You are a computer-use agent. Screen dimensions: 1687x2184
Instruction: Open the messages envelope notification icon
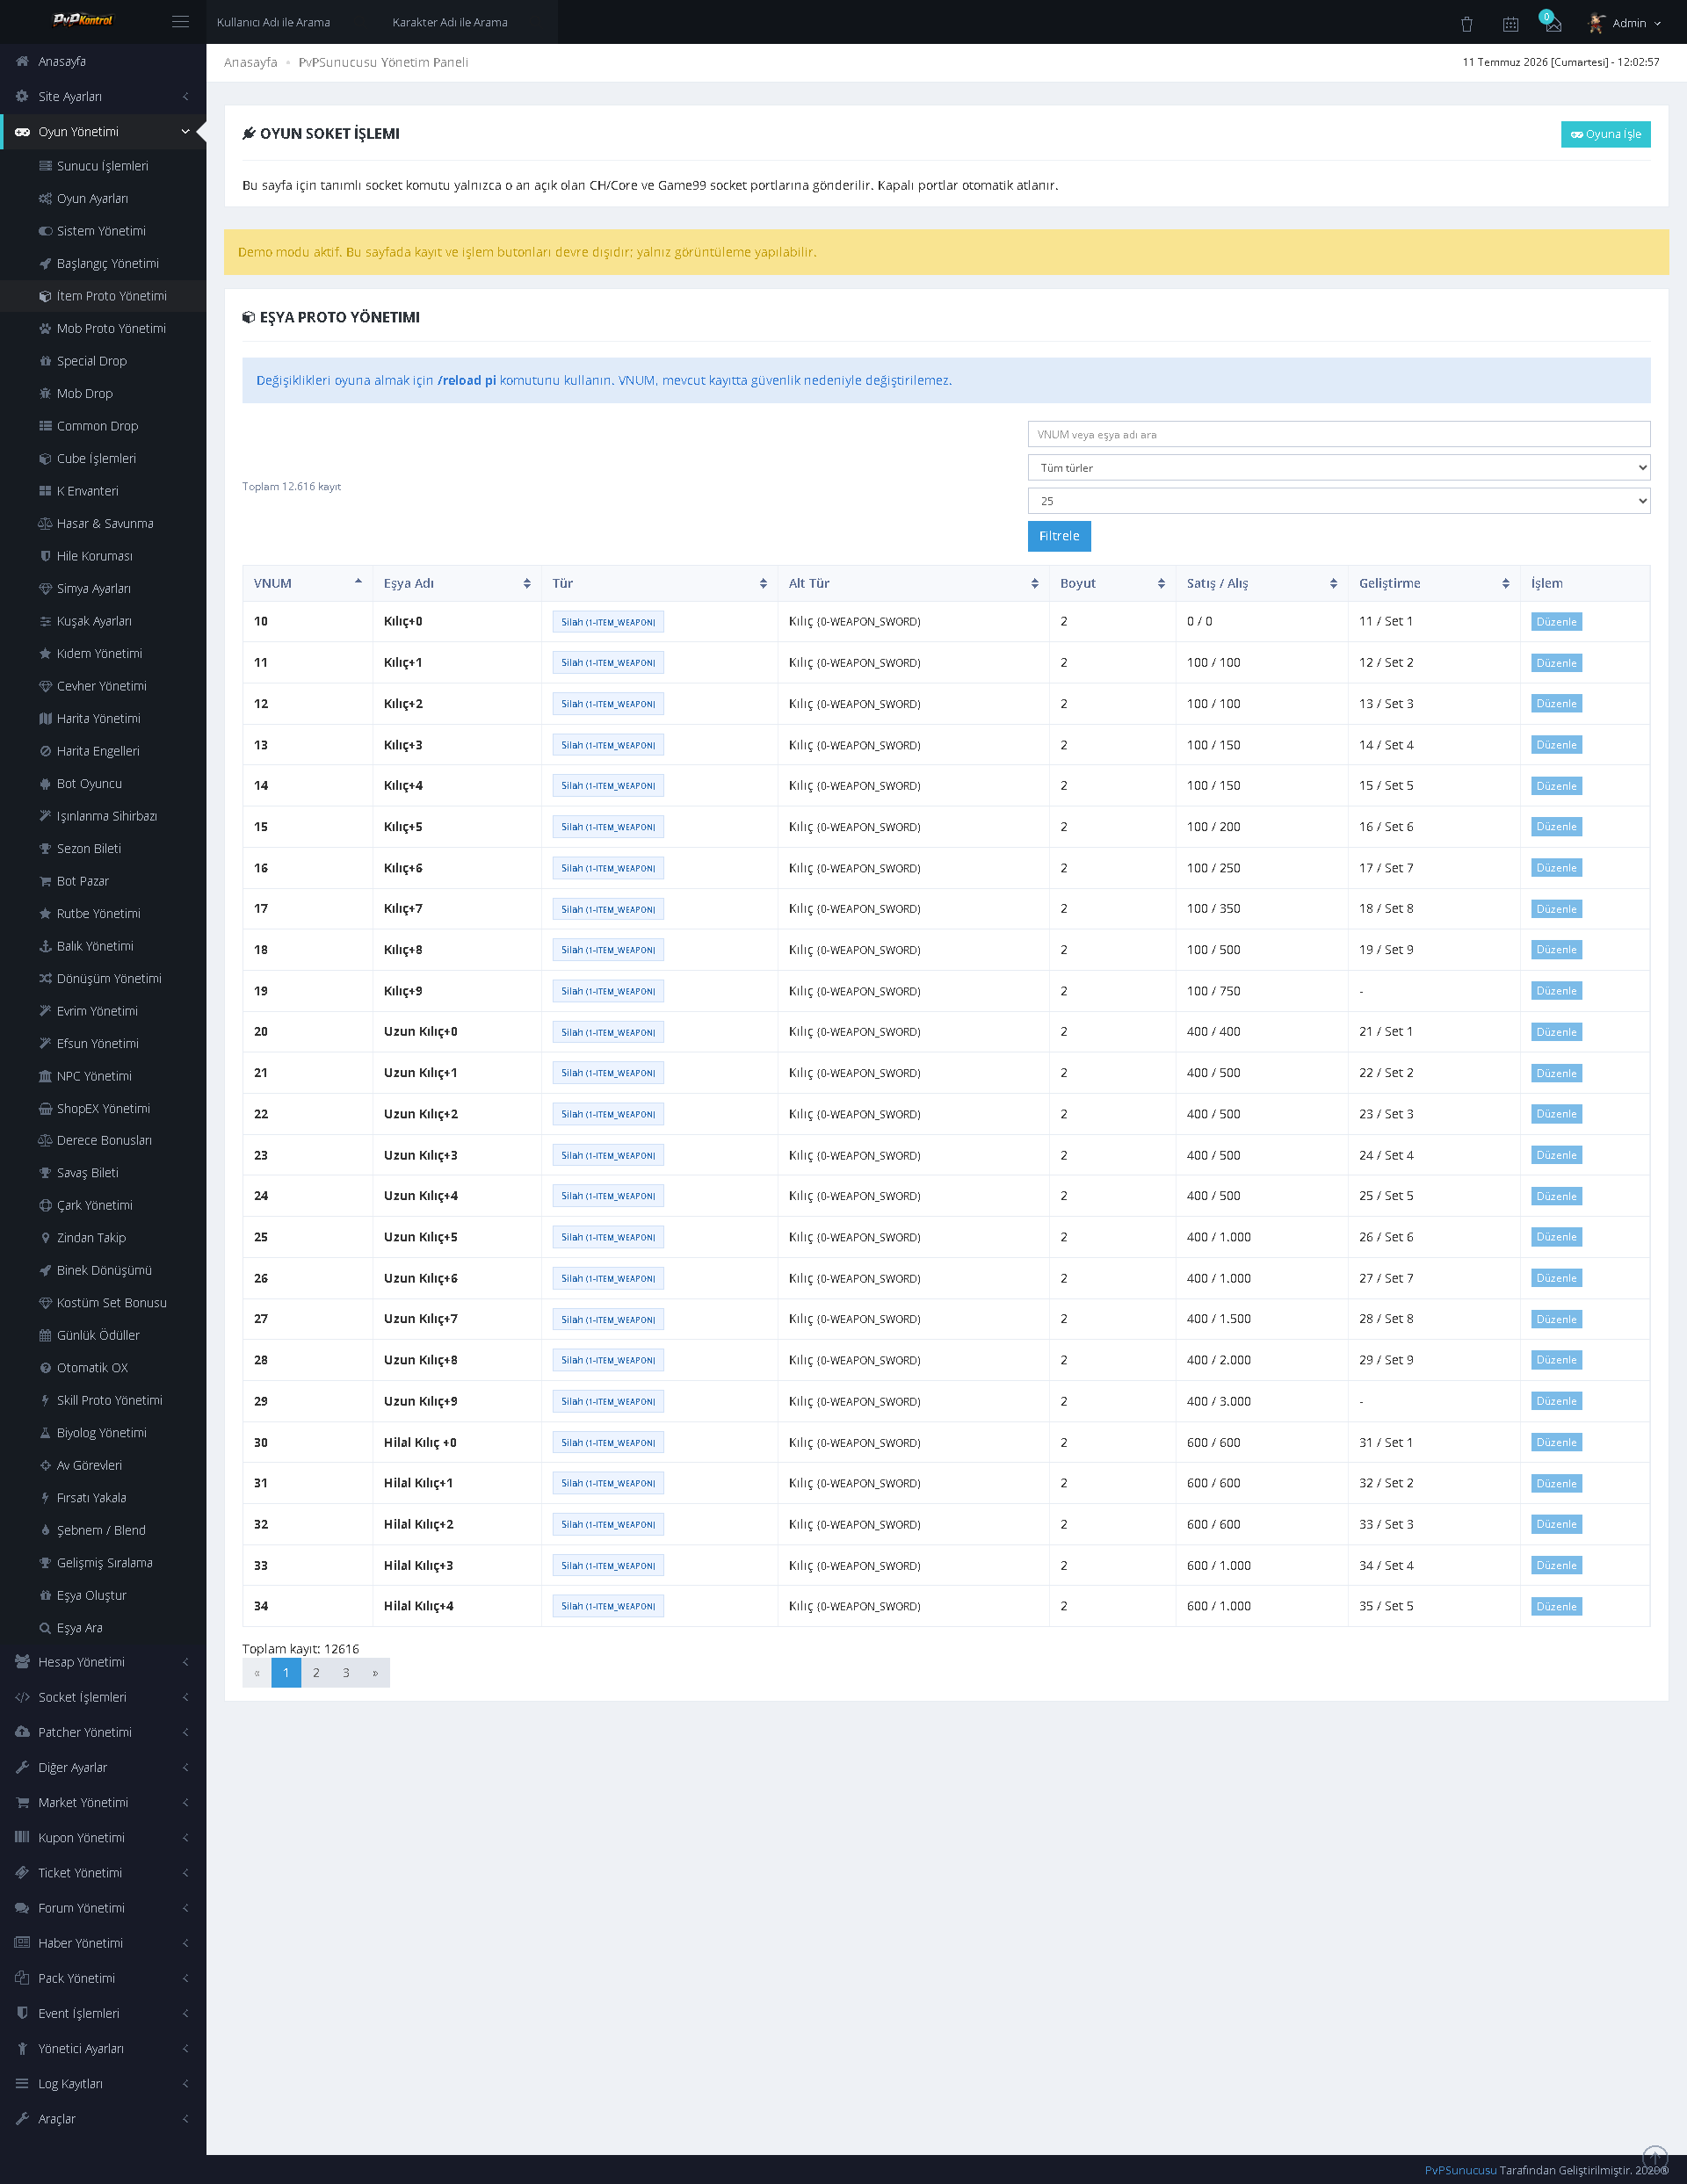[1553, 24]
